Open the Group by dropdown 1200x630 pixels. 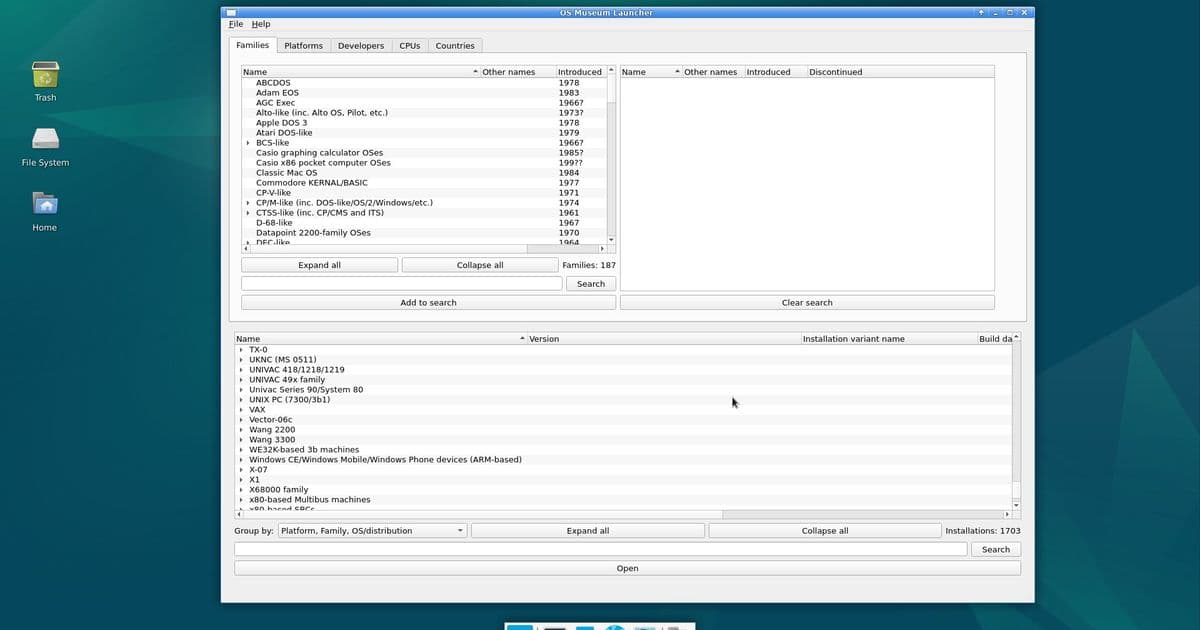pos(372,531)
